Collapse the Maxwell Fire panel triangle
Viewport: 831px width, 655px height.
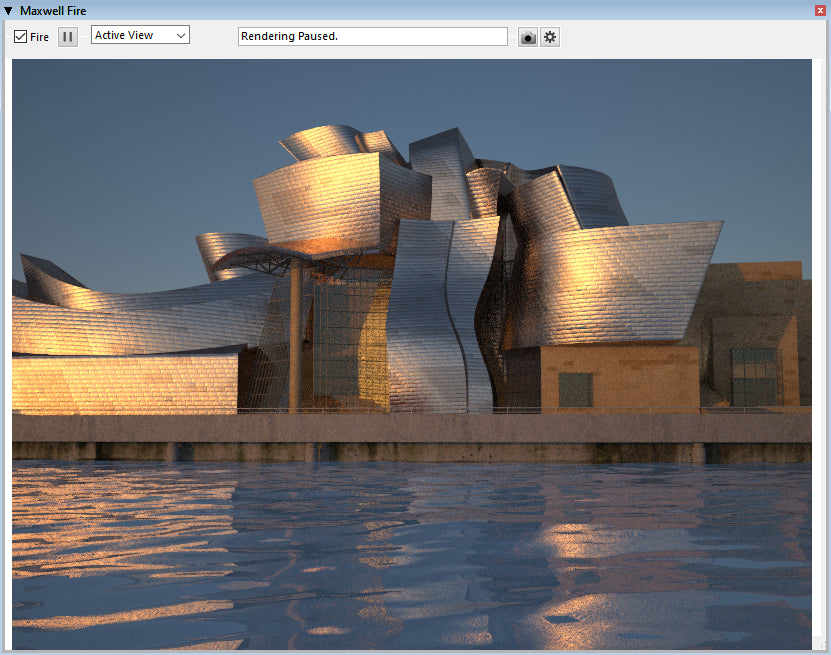(8, 10)
